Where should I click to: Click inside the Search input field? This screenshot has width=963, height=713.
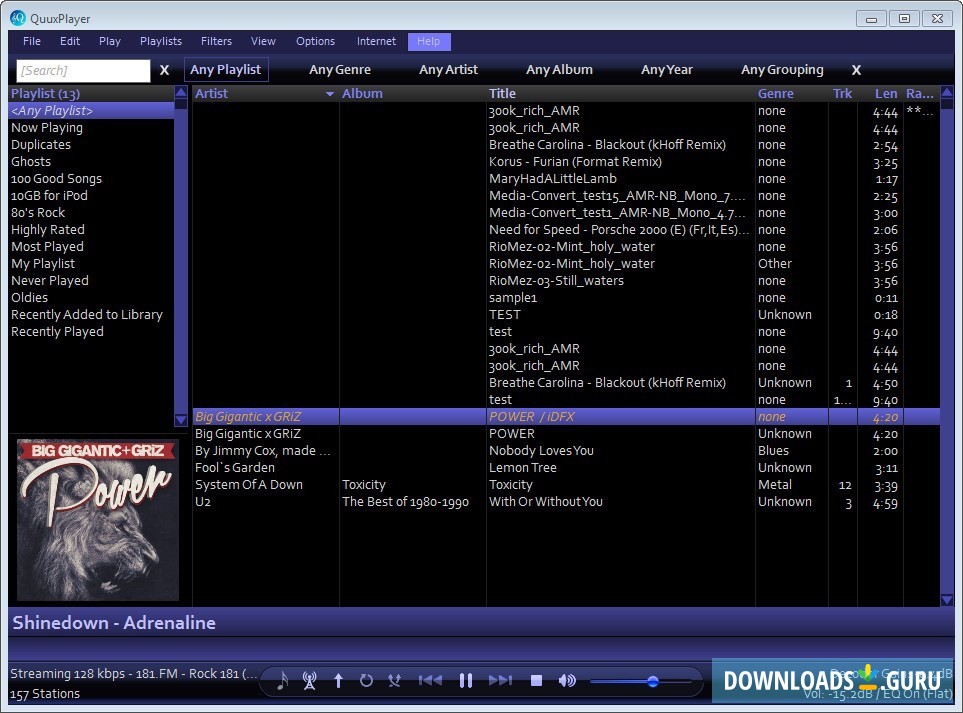83,71
